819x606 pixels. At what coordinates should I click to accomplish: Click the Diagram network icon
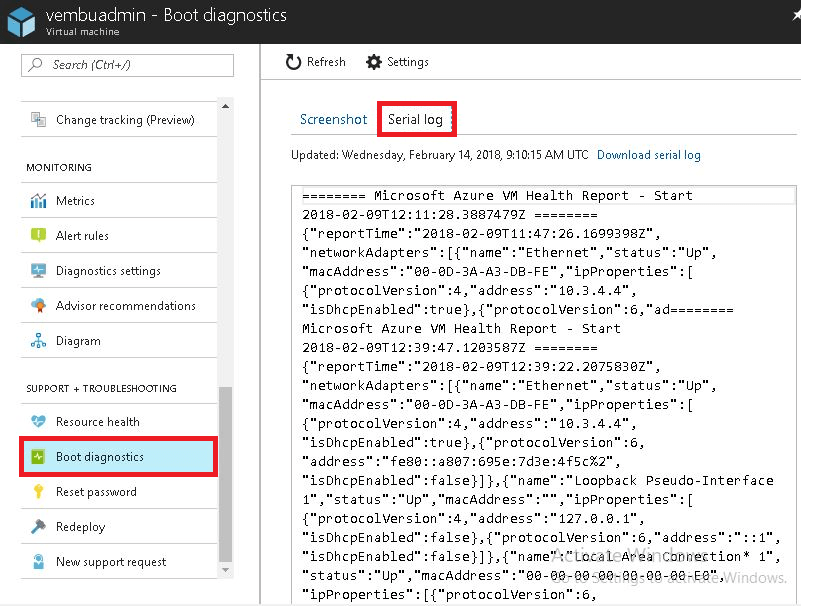pos(38,341)
